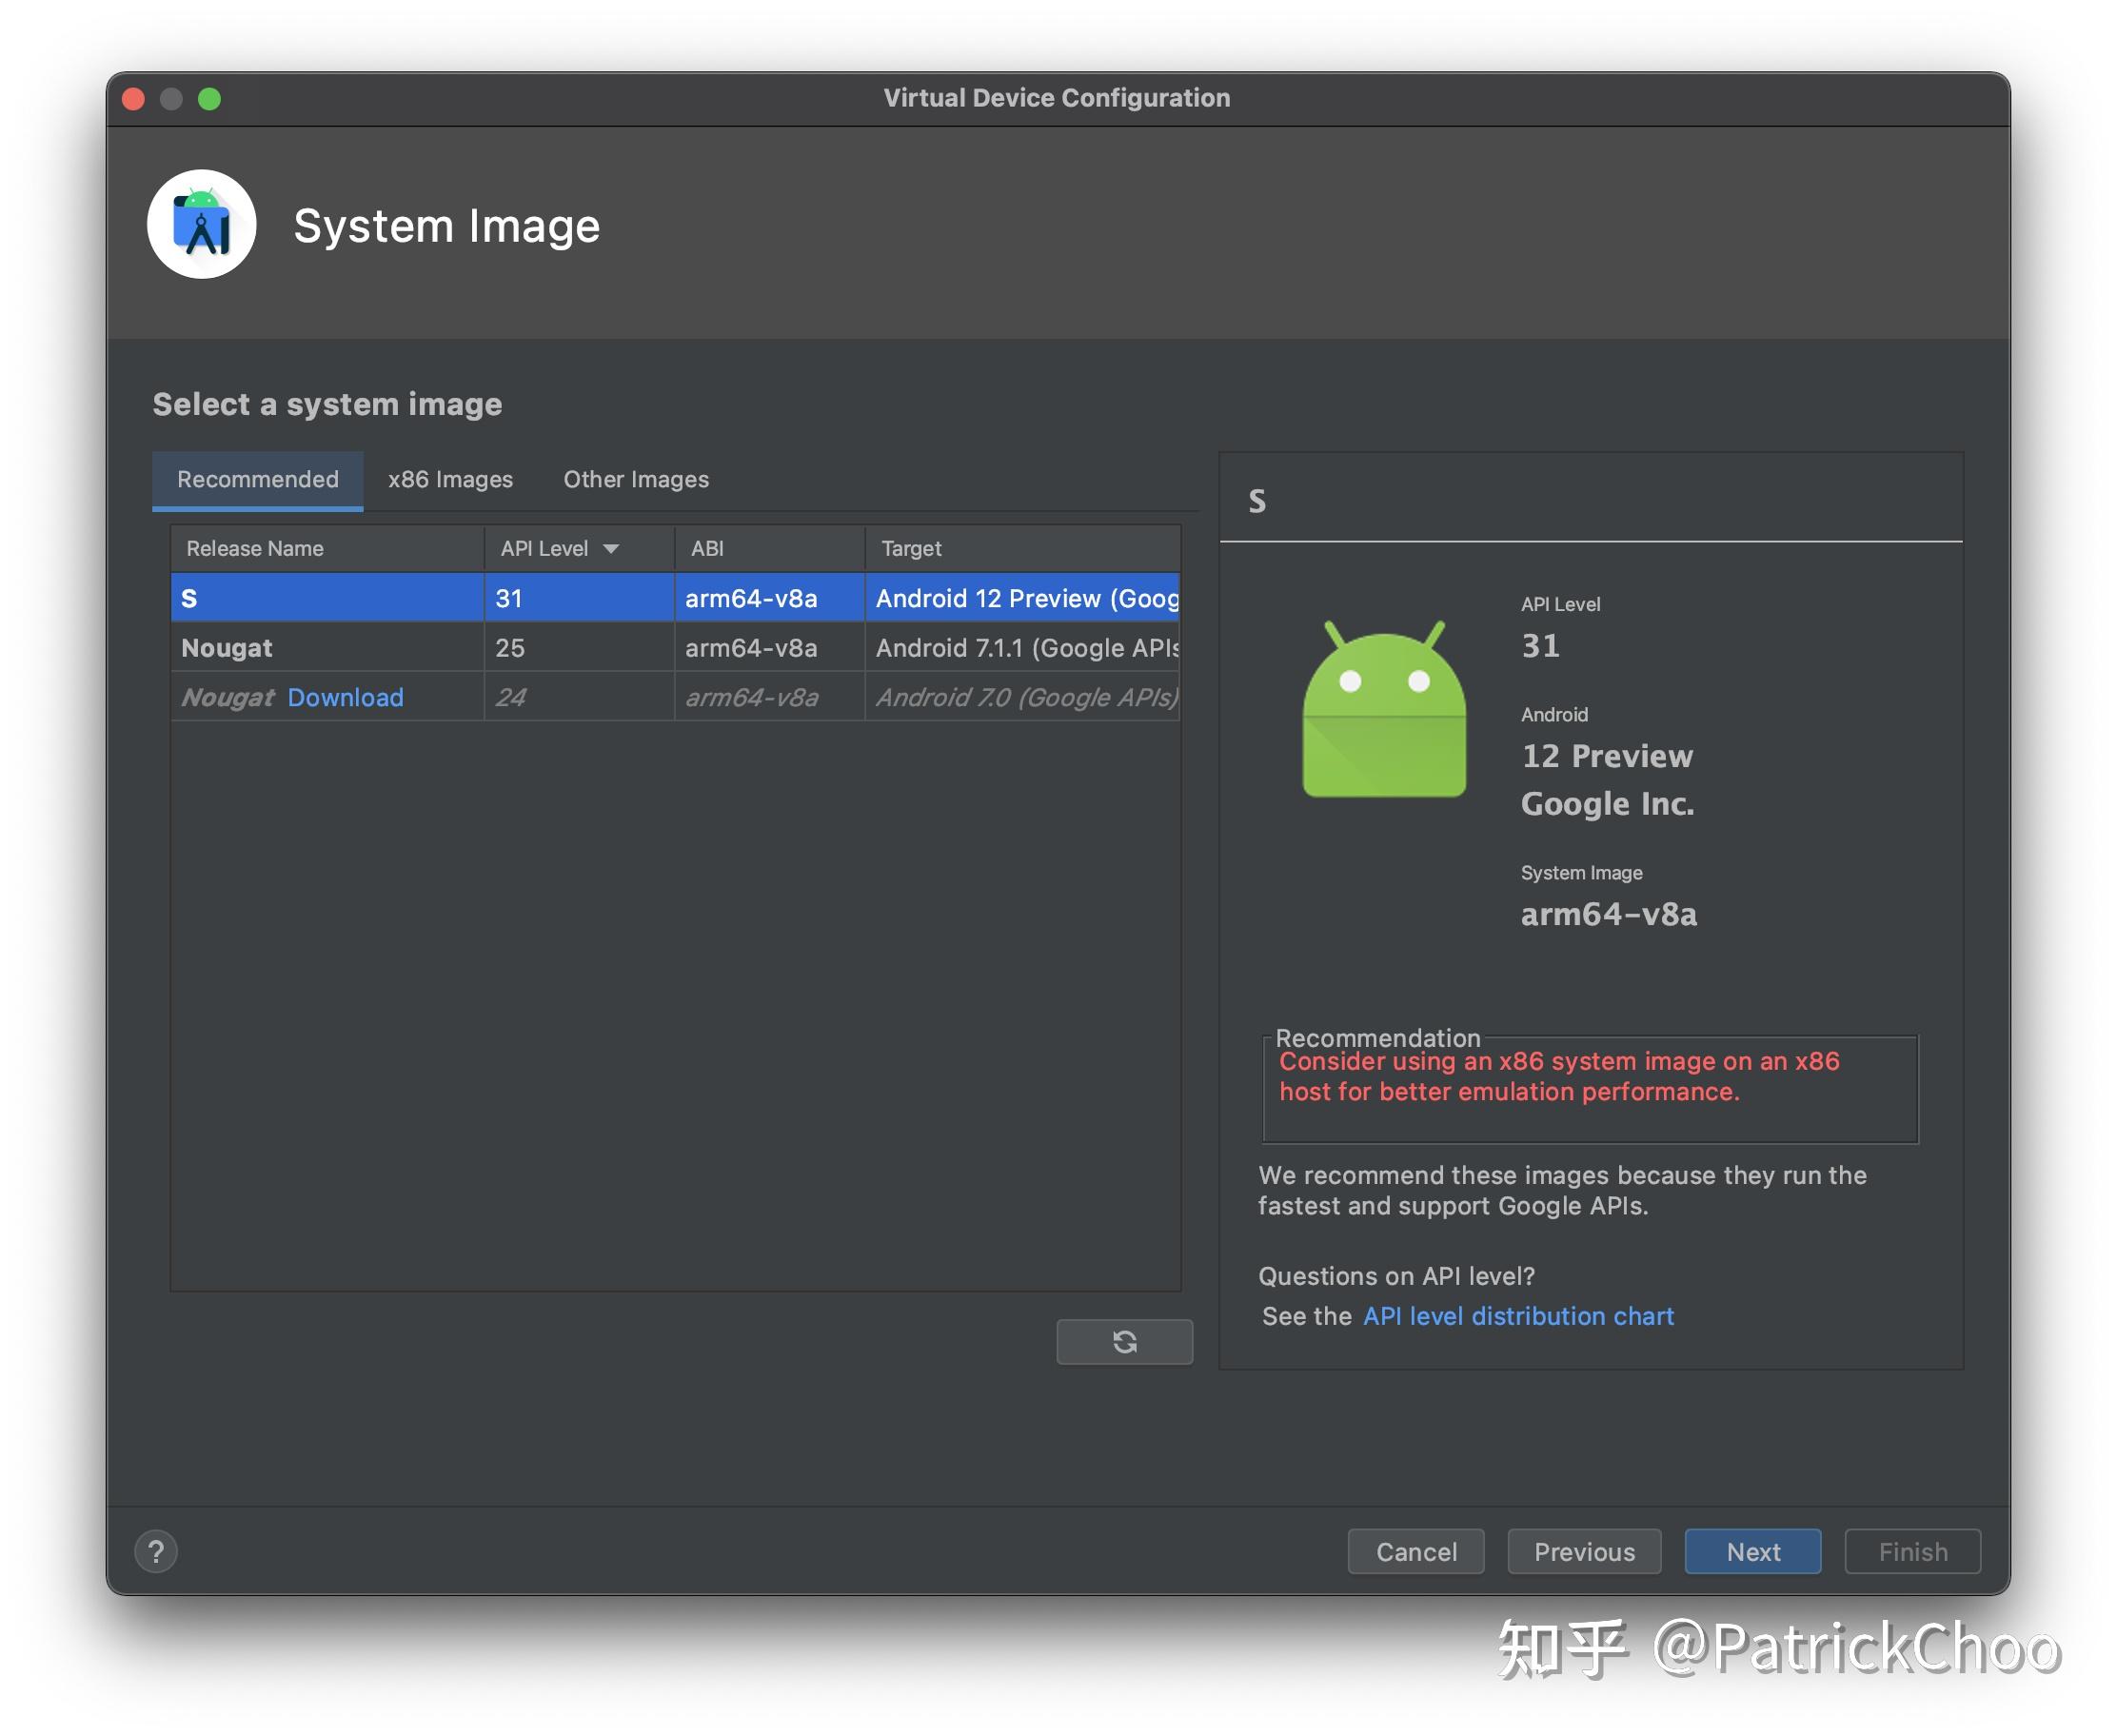Open the Other Images tab

(635, 479)
